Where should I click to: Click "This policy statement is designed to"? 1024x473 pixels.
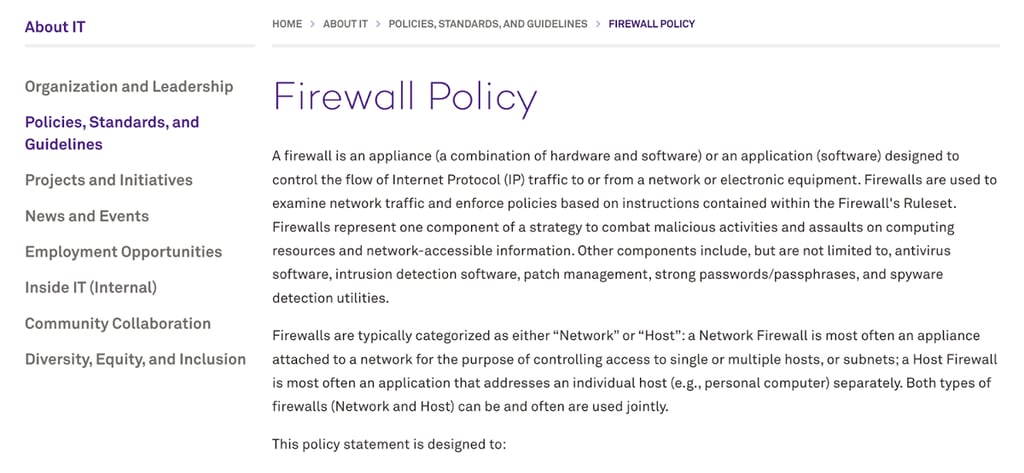click(x=390, y=443)
